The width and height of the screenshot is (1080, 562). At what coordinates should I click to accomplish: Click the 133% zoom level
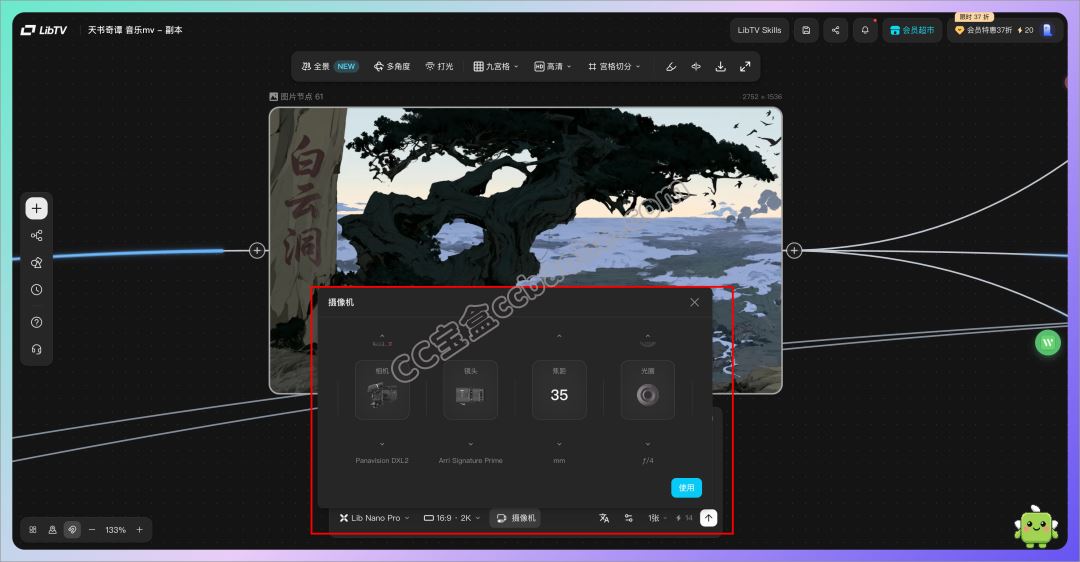(116, 530)
